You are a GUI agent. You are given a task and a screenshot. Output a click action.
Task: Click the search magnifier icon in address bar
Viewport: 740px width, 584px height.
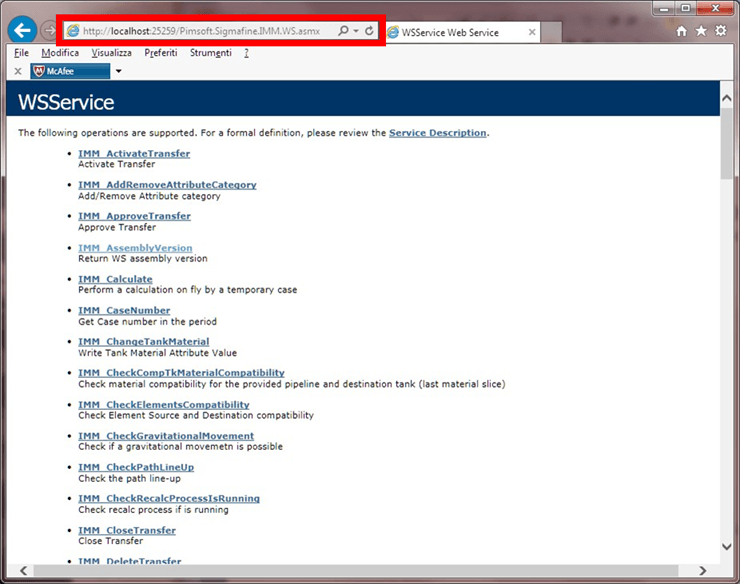coord(343,31)
